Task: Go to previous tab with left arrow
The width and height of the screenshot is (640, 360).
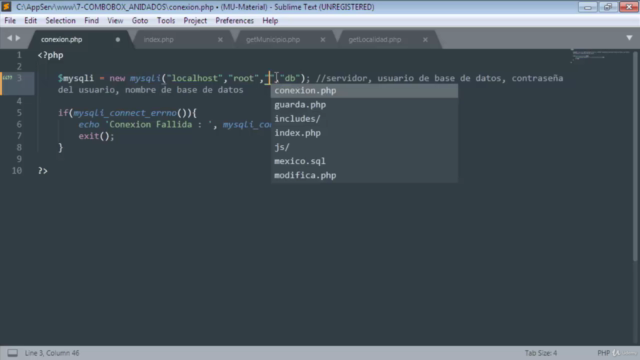Action: pyautogui.click(x=9, y=38)
